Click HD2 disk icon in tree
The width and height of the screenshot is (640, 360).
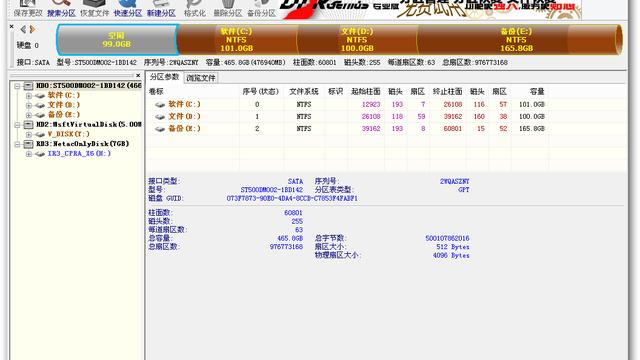[28, 124]
